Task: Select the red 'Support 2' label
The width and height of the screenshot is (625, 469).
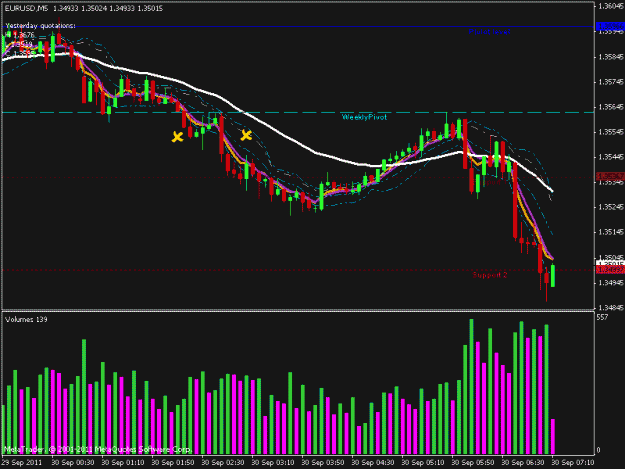Action: 490,275
